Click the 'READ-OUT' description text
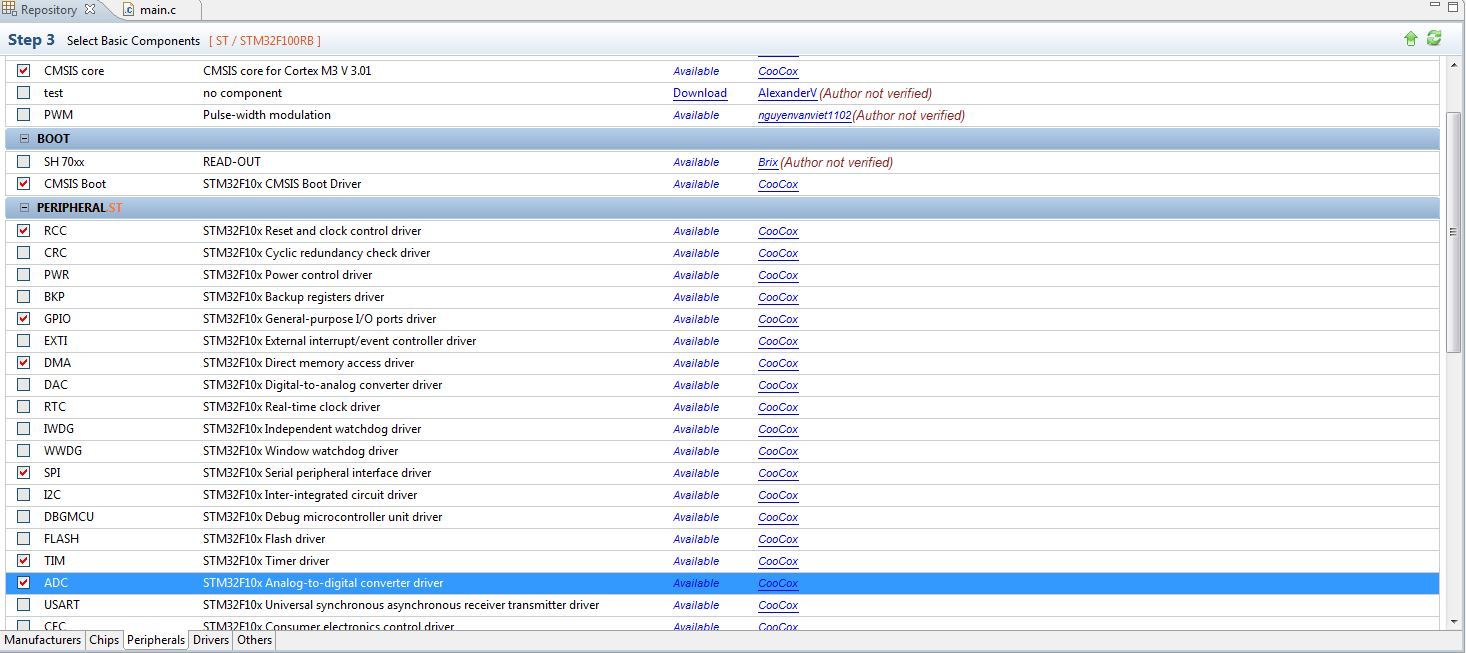Screen dimensions: 1466x653 pos(232,162)
